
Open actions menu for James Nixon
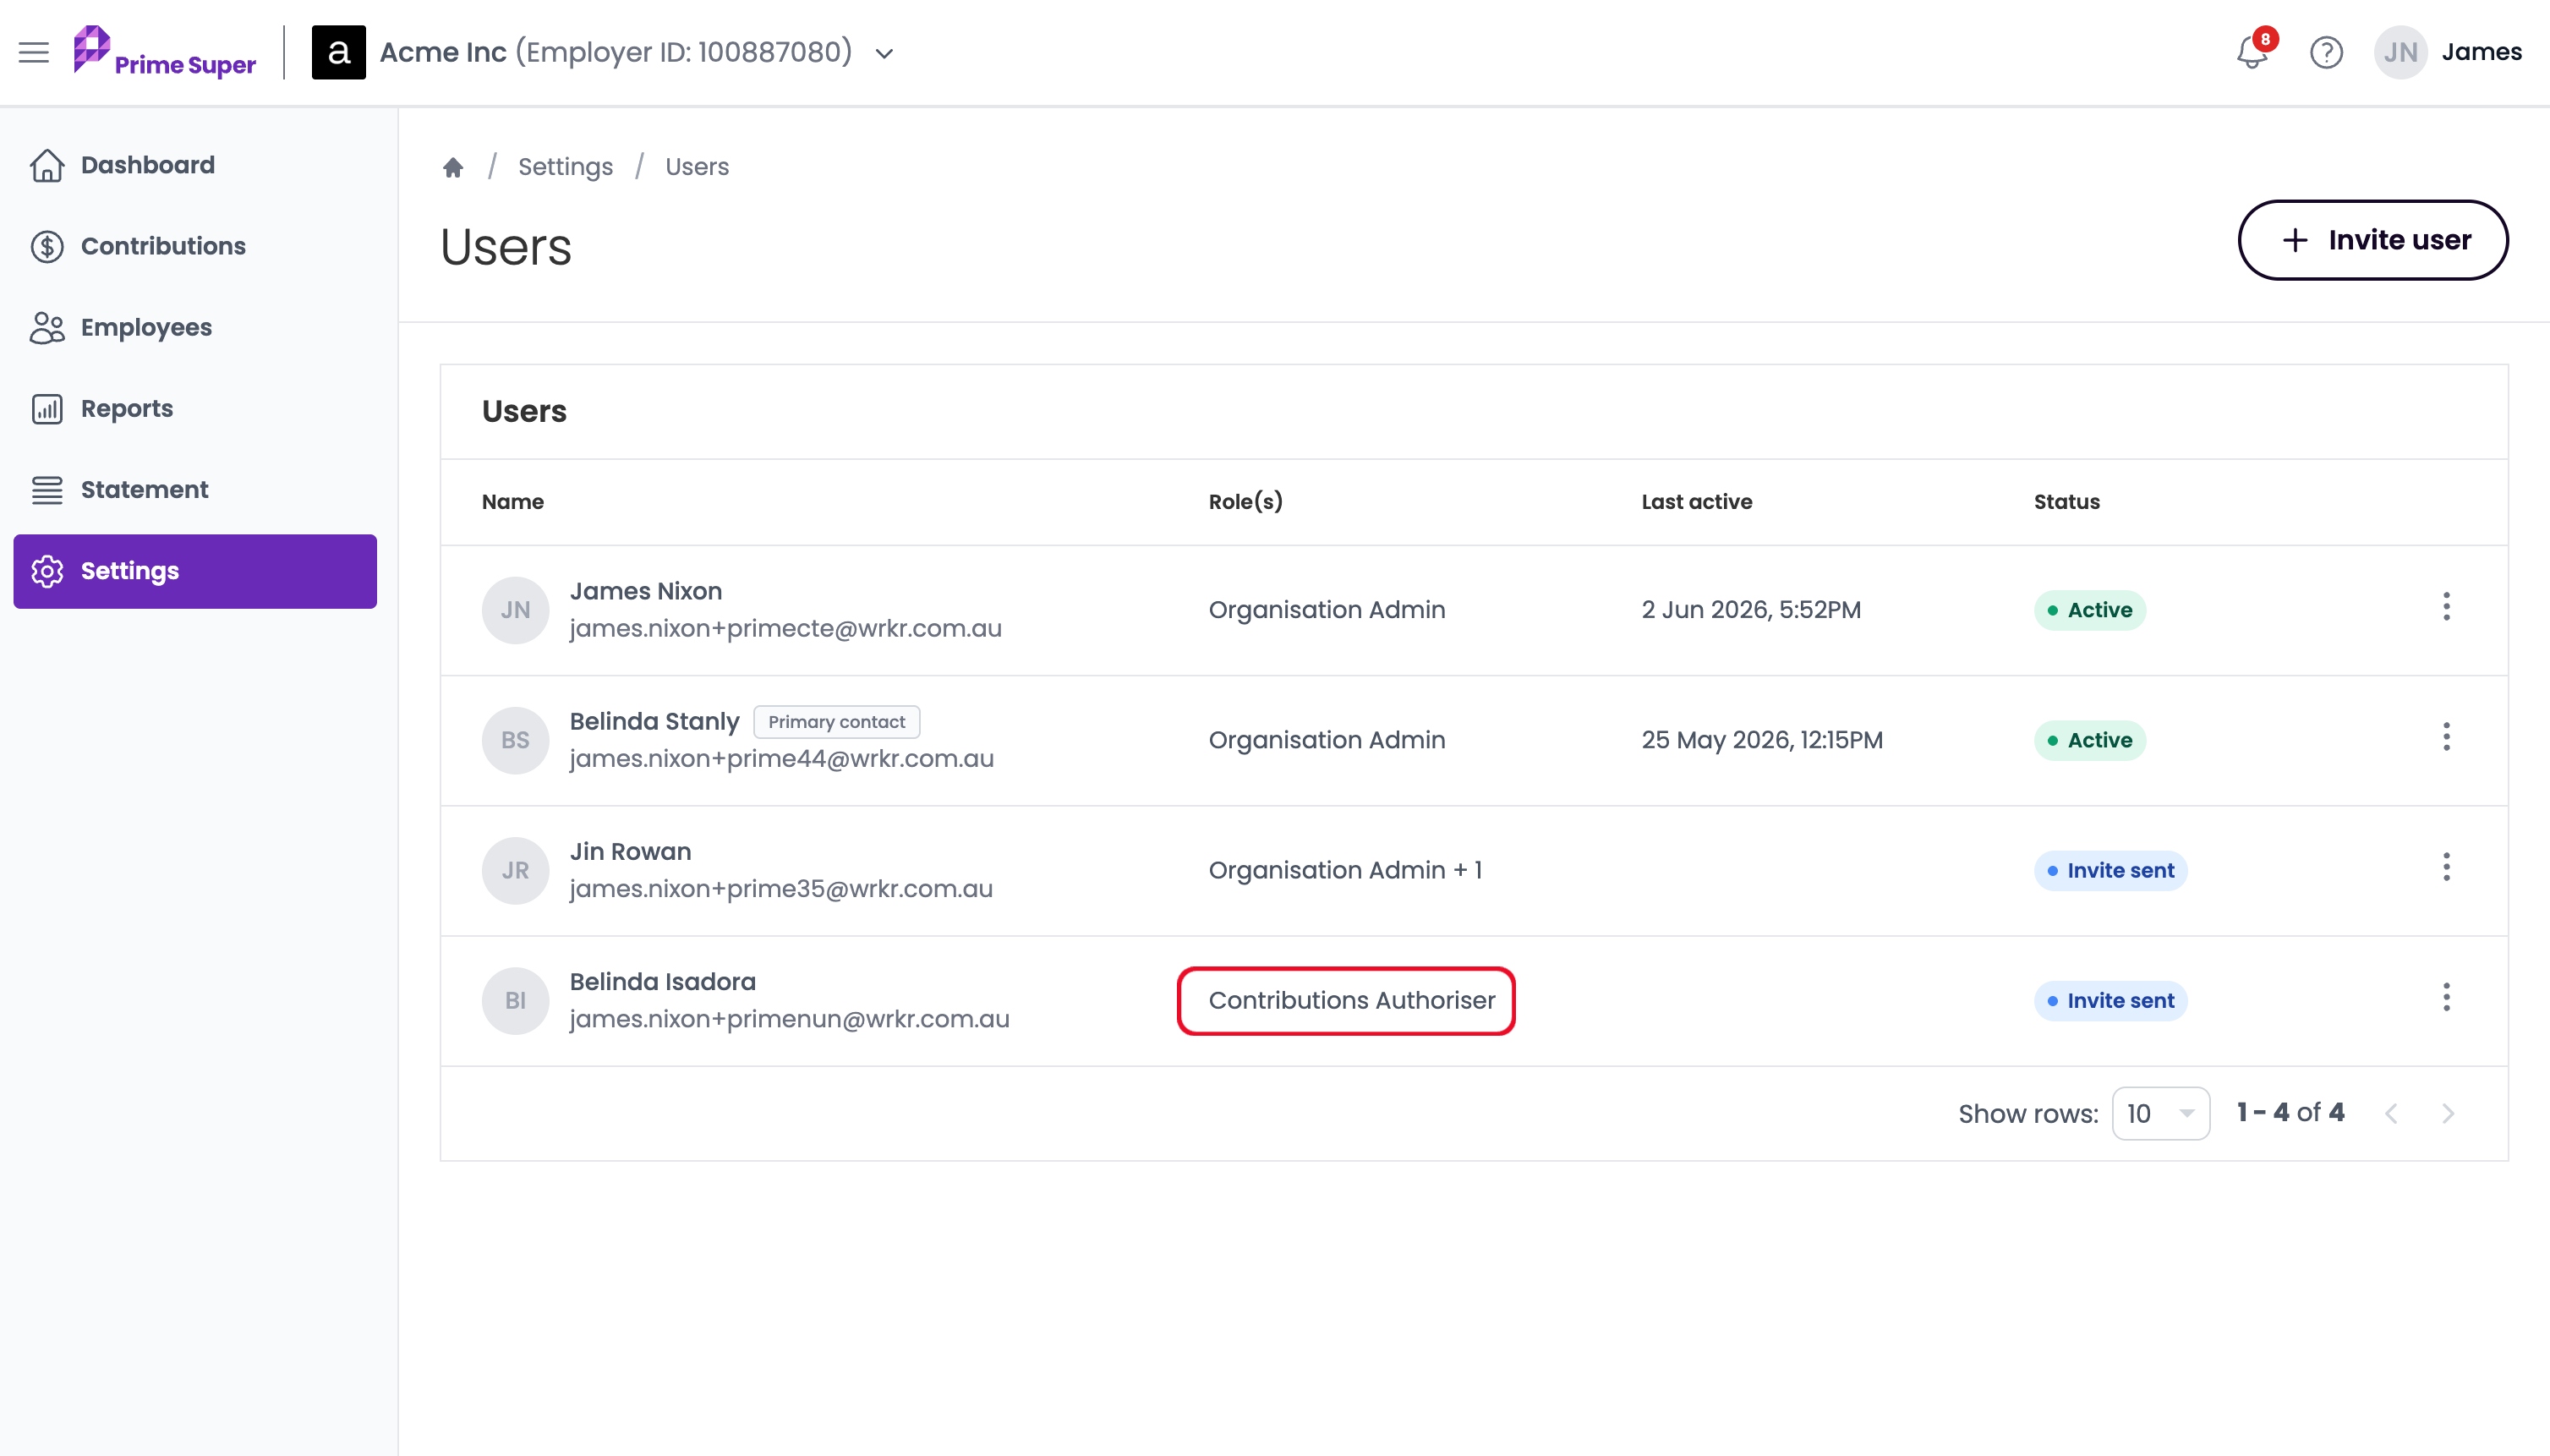2446,607
